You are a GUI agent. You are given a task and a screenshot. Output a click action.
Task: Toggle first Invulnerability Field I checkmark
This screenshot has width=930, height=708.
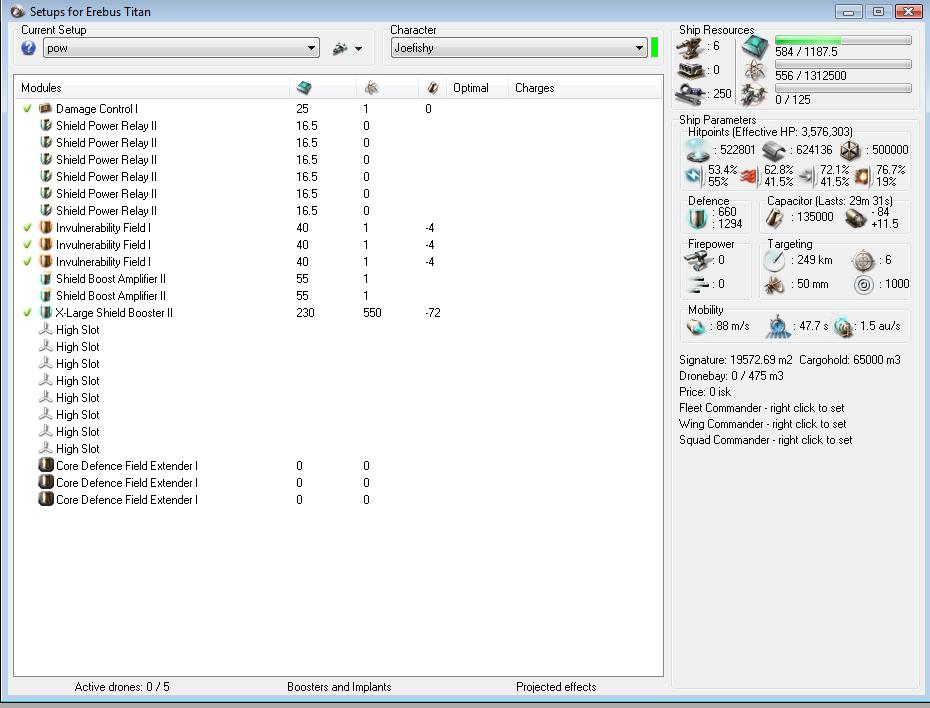click(x=27, y=228)
